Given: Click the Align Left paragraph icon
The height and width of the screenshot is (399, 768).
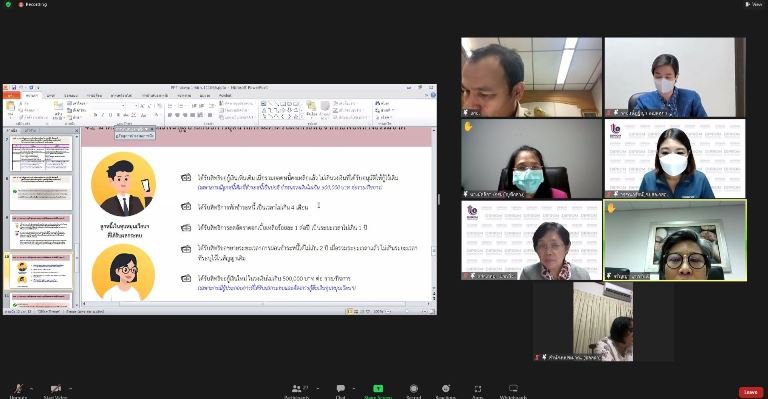Looking at the screenshot, I should [170, 115].
